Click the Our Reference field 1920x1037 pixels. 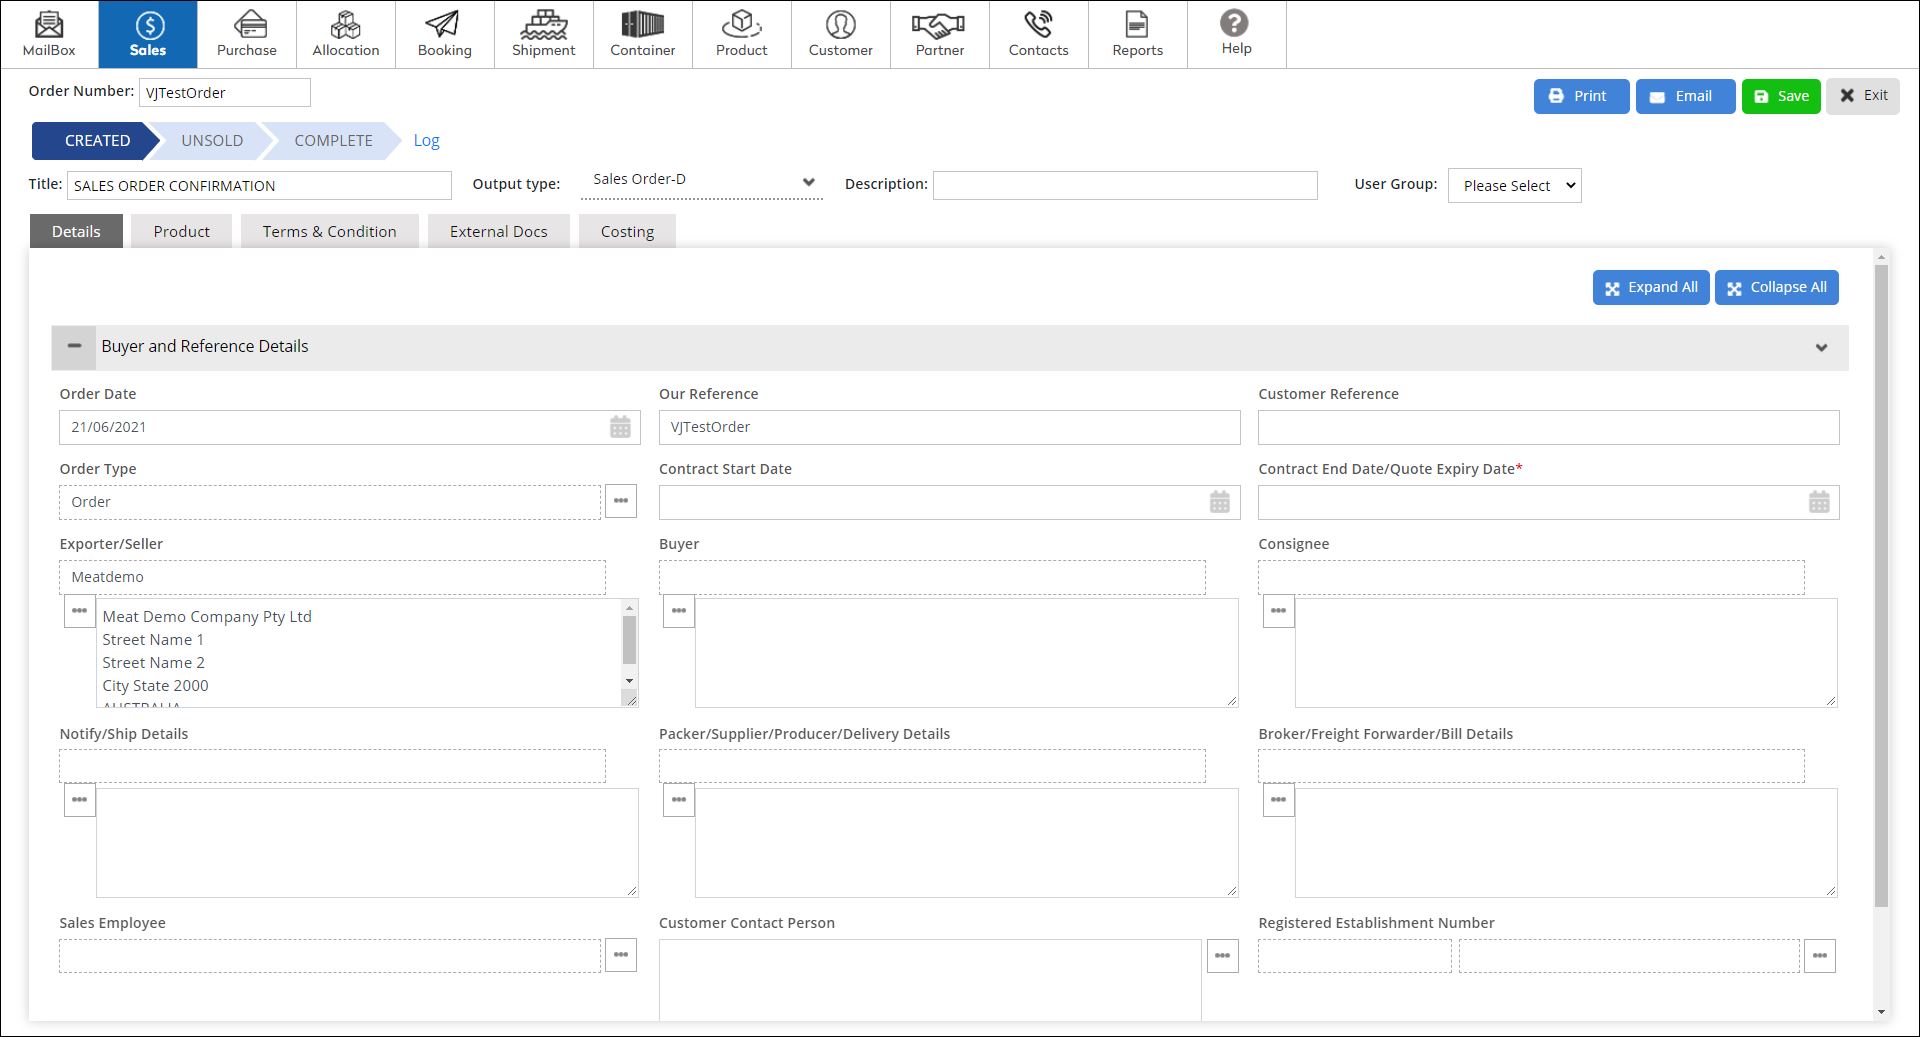click(949, 427)
